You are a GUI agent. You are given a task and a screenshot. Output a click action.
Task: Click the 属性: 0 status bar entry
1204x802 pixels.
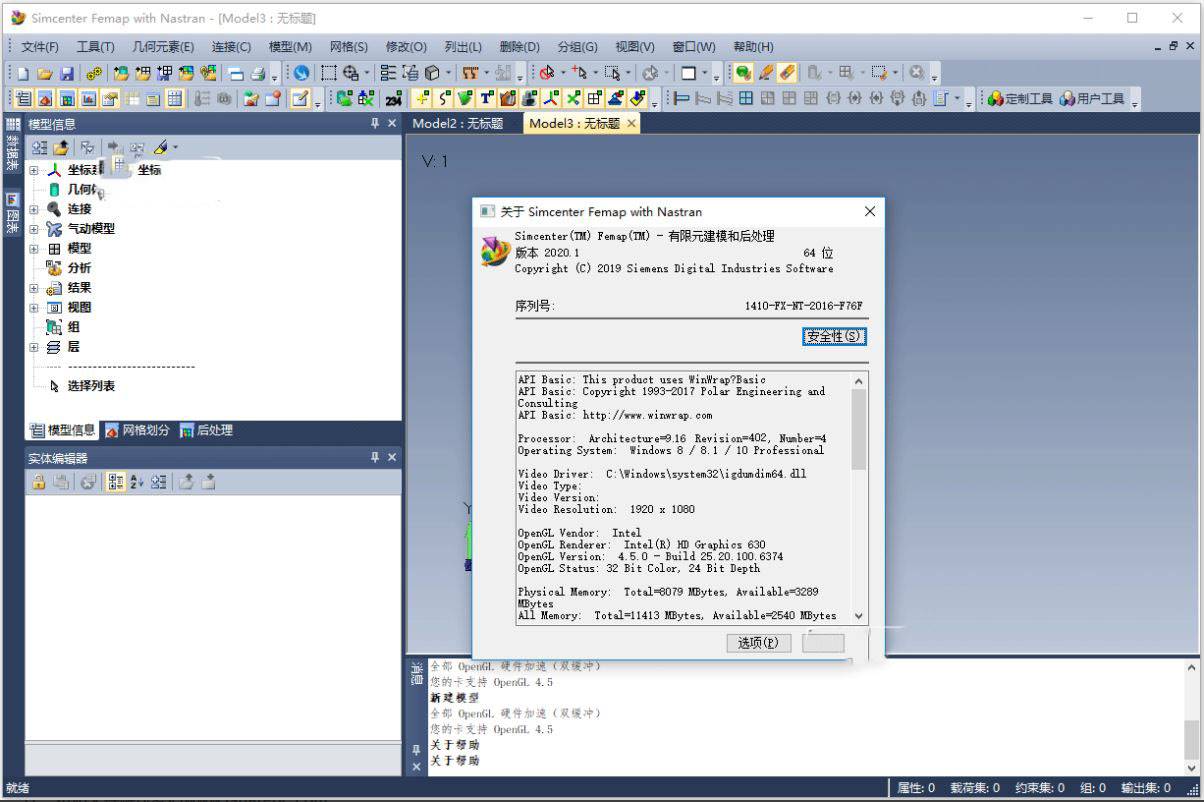point(916,788)
